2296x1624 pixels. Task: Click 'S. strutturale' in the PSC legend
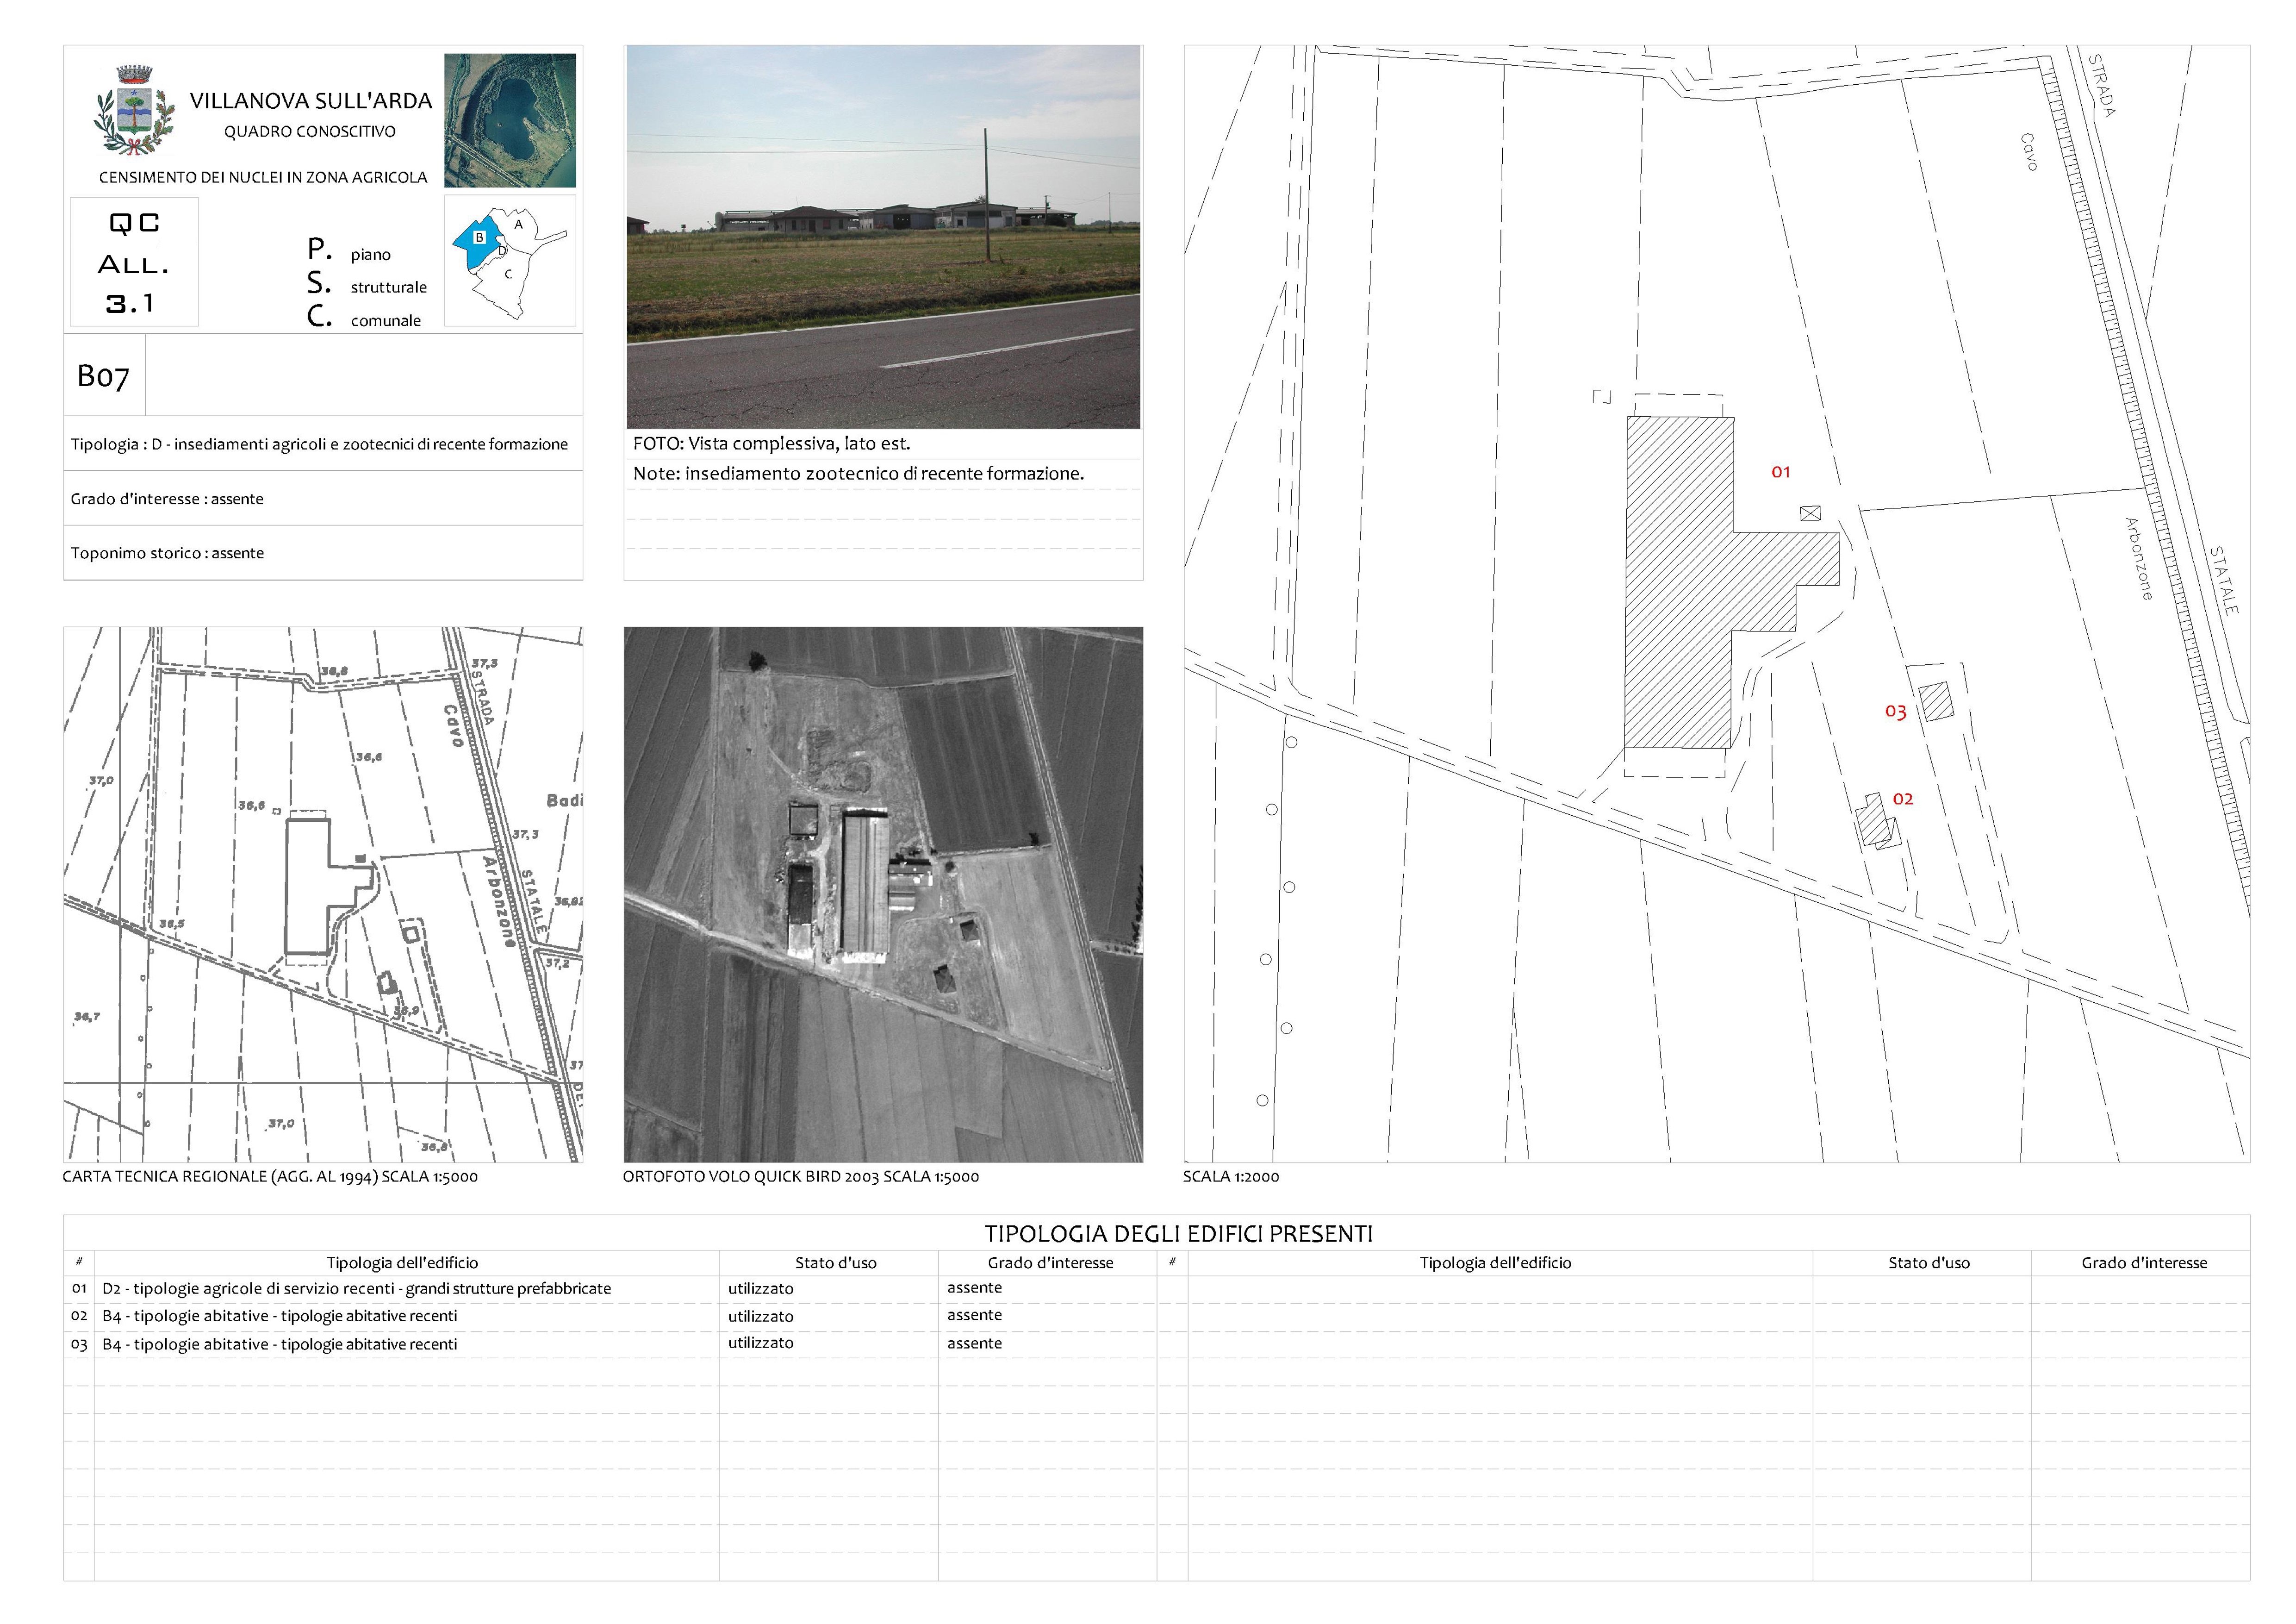click(367, 284)
